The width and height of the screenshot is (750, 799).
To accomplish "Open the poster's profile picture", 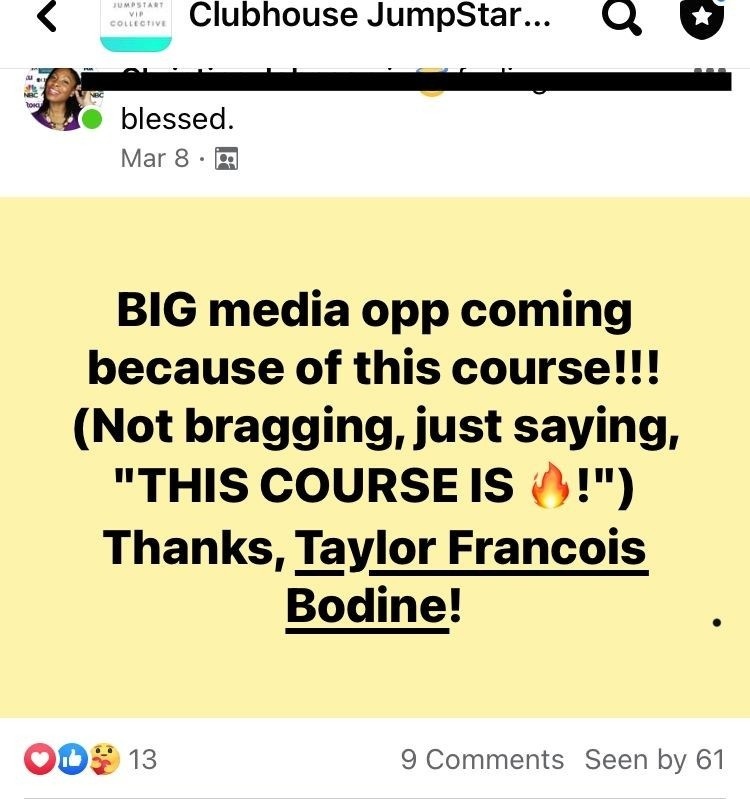I will coord(57,99).
